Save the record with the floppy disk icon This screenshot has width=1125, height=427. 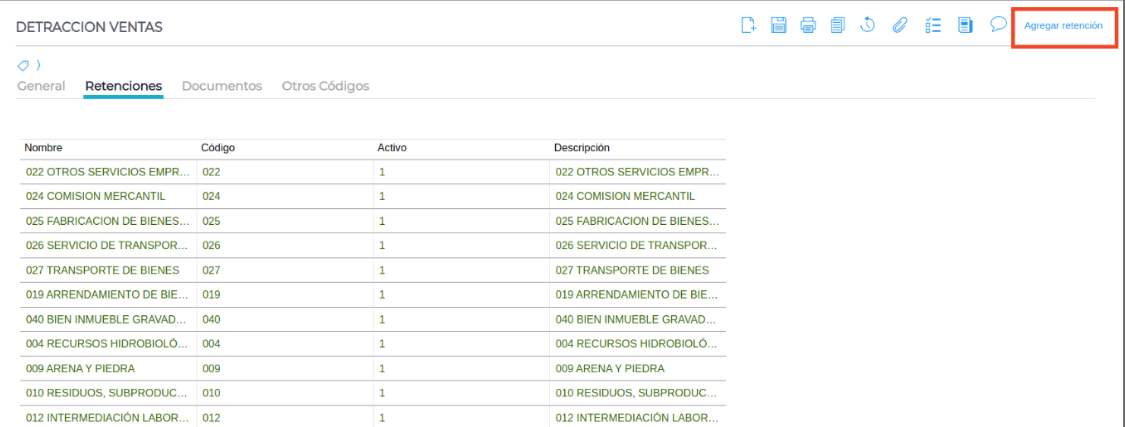(778, 25)
